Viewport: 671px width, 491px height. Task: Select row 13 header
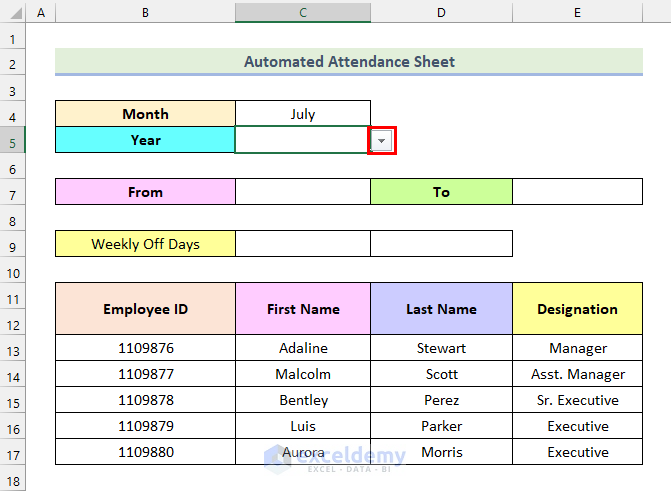[12, 348]
